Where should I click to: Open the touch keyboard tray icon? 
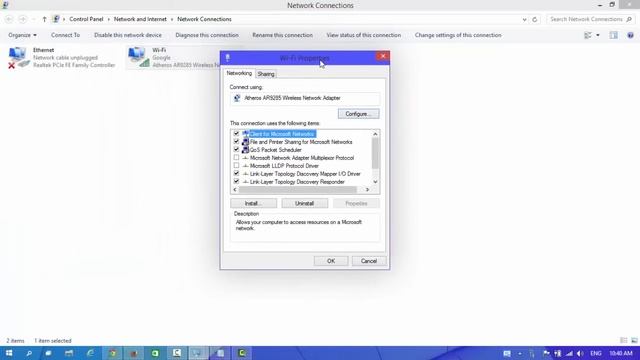click(x=507, y=353)
